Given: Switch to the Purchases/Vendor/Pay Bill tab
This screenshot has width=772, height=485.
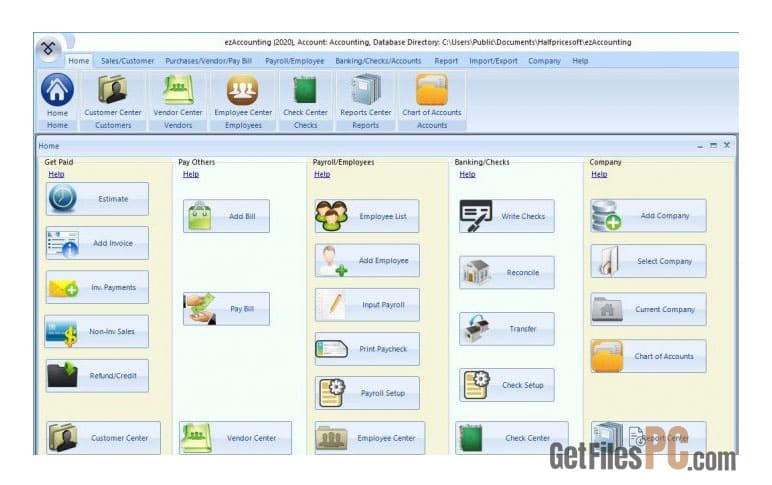Looking at the screenshot, I should point(209,61).
